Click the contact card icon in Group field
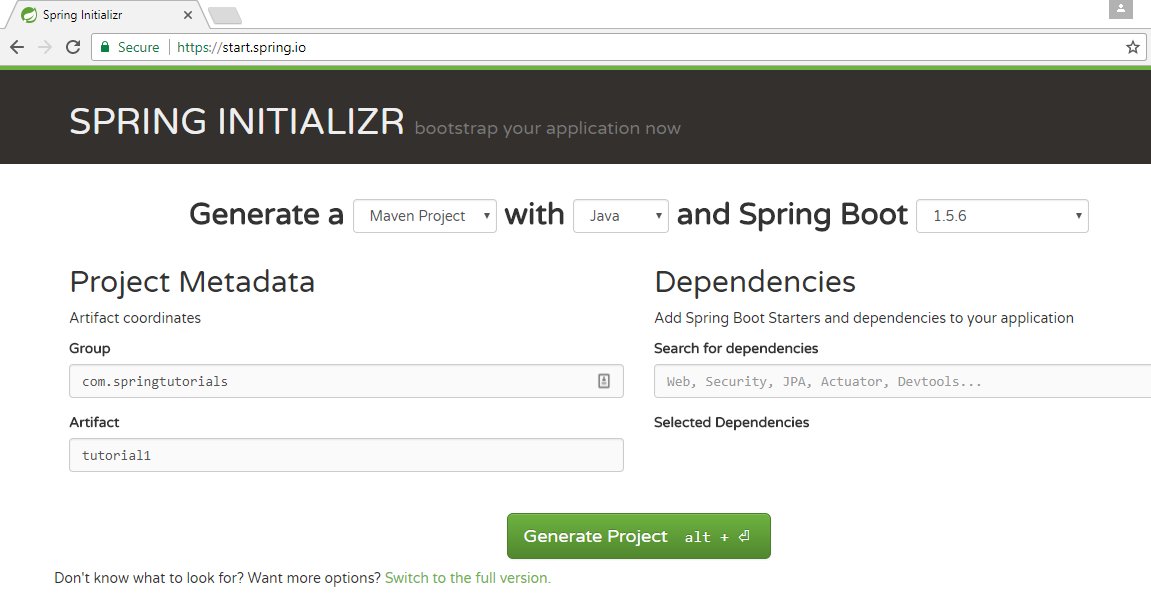Screen dimensions: 1151x602 [603, 381]
